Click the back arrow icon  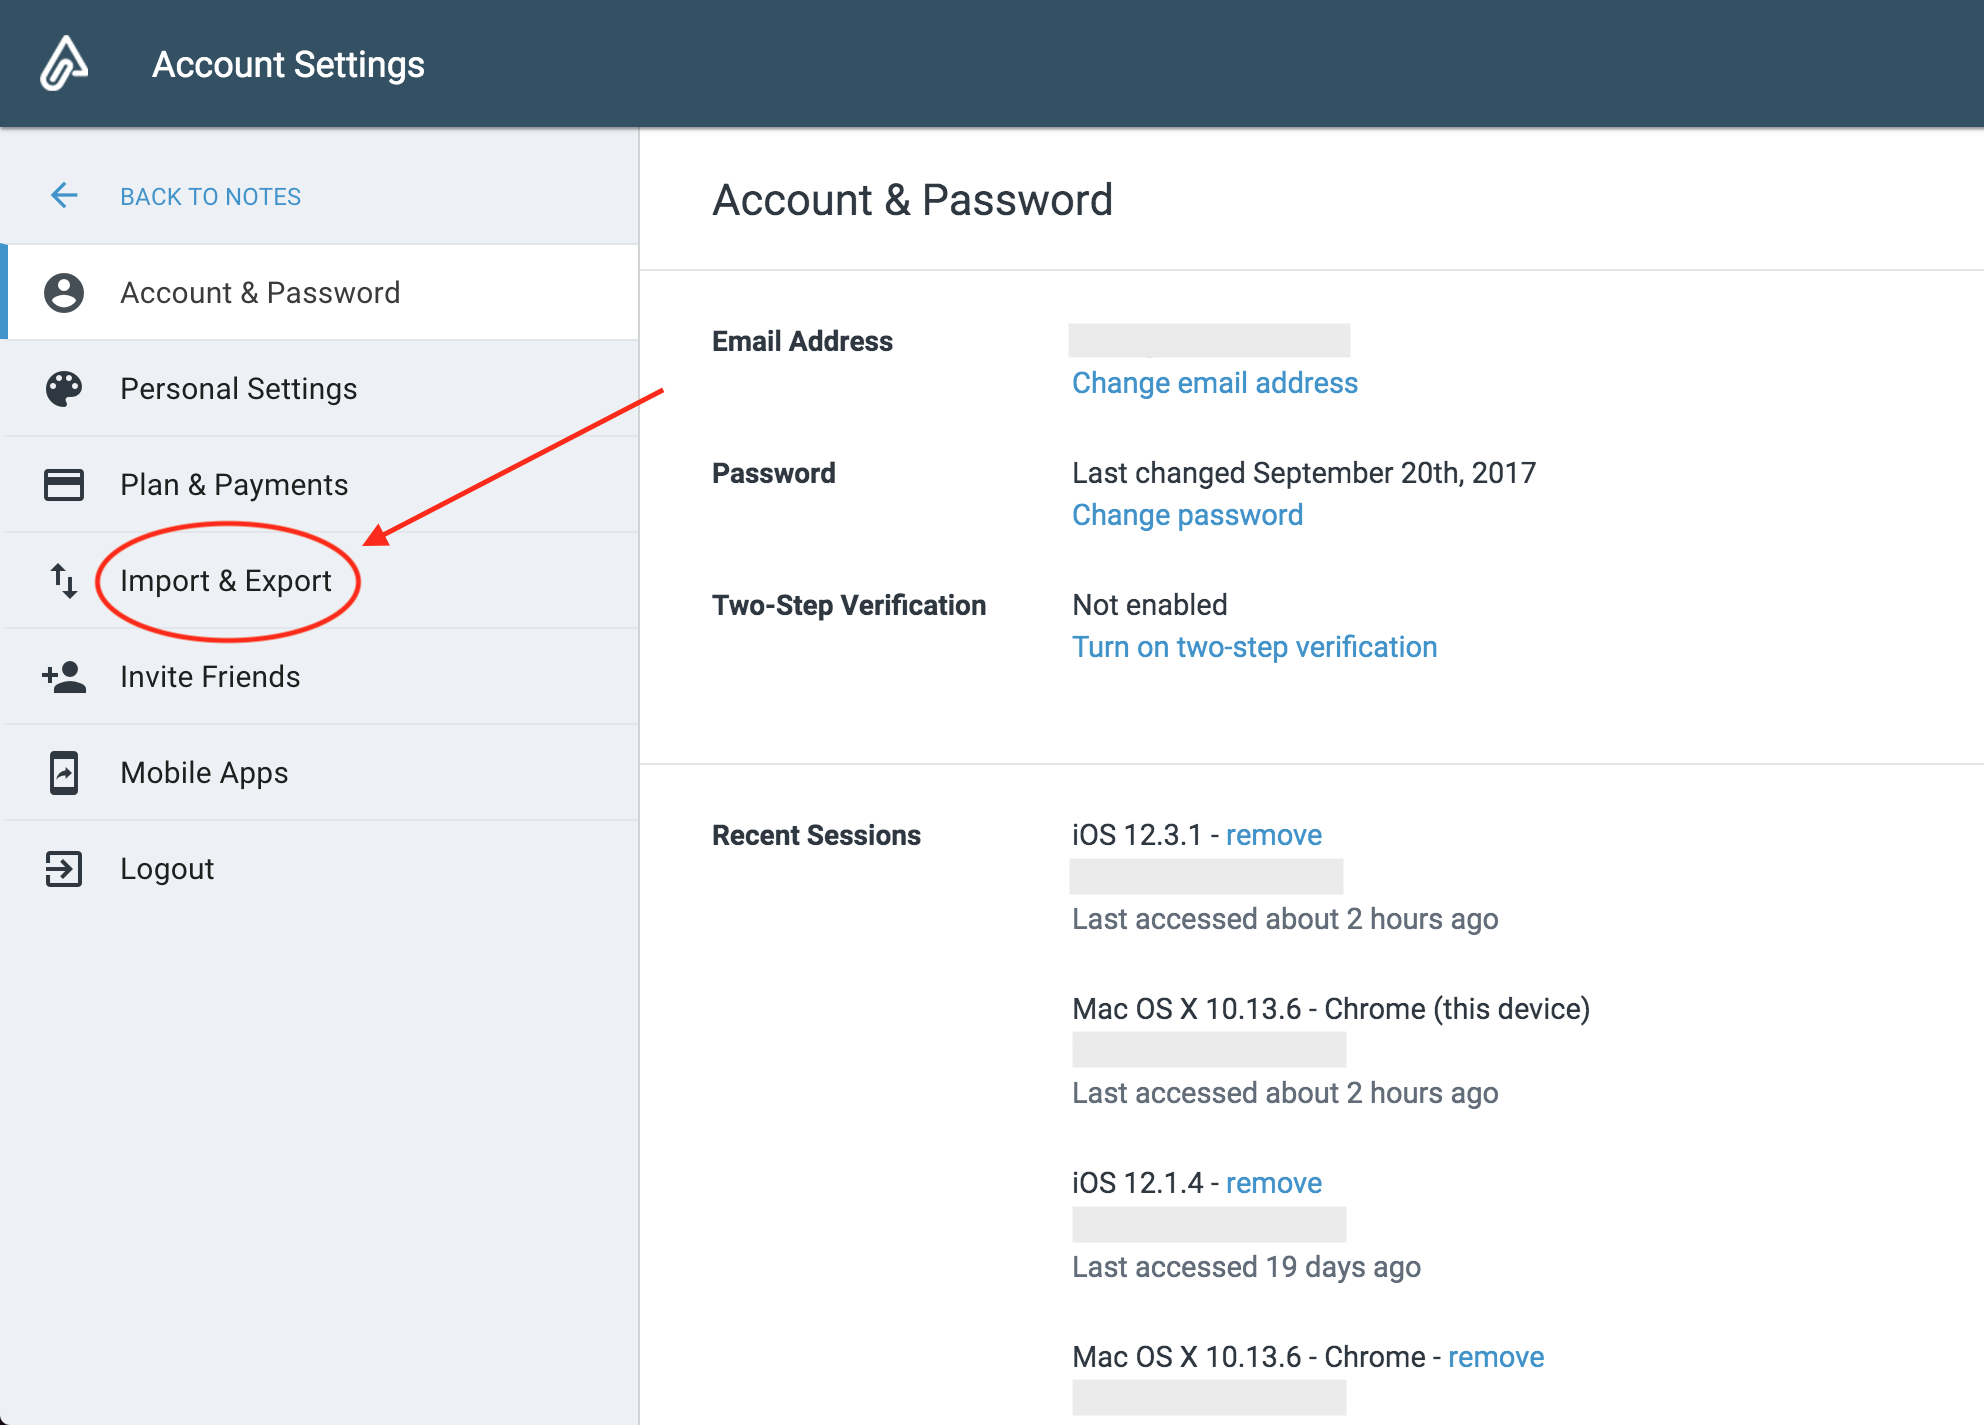coord(64,195)
